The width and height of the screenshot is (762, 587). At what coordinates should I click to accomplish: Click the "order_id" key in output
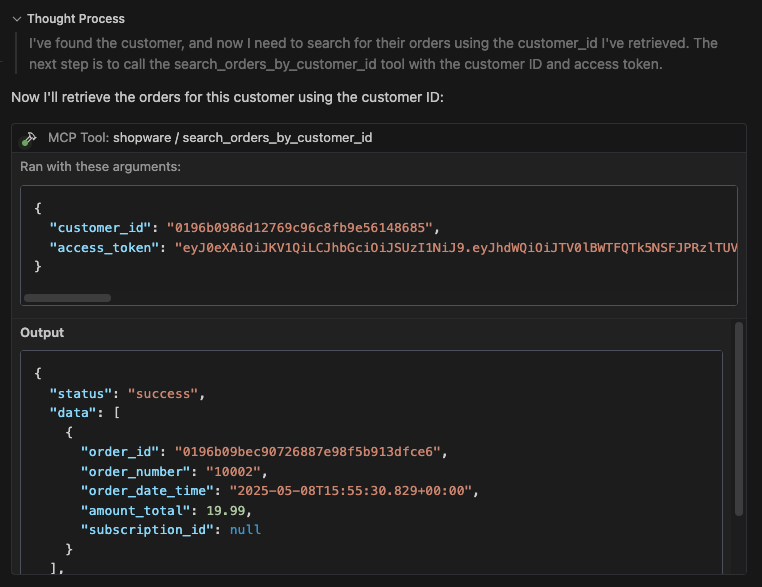pyautogui.click(x=120, y=452)
